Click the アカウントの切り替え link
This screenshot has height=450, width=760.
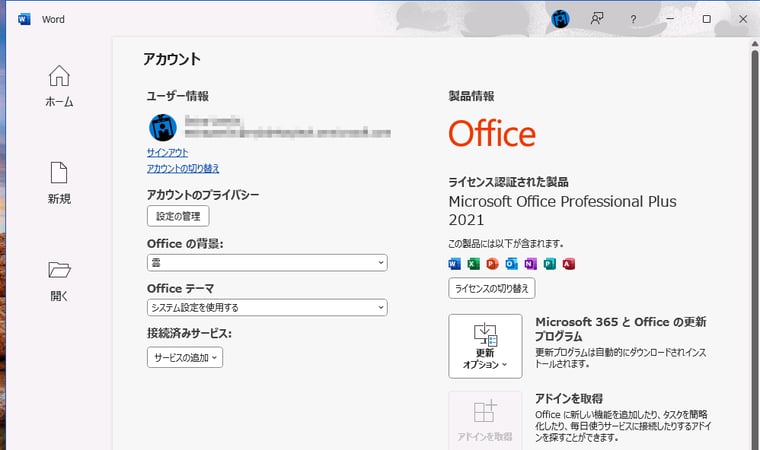point(183,168)
